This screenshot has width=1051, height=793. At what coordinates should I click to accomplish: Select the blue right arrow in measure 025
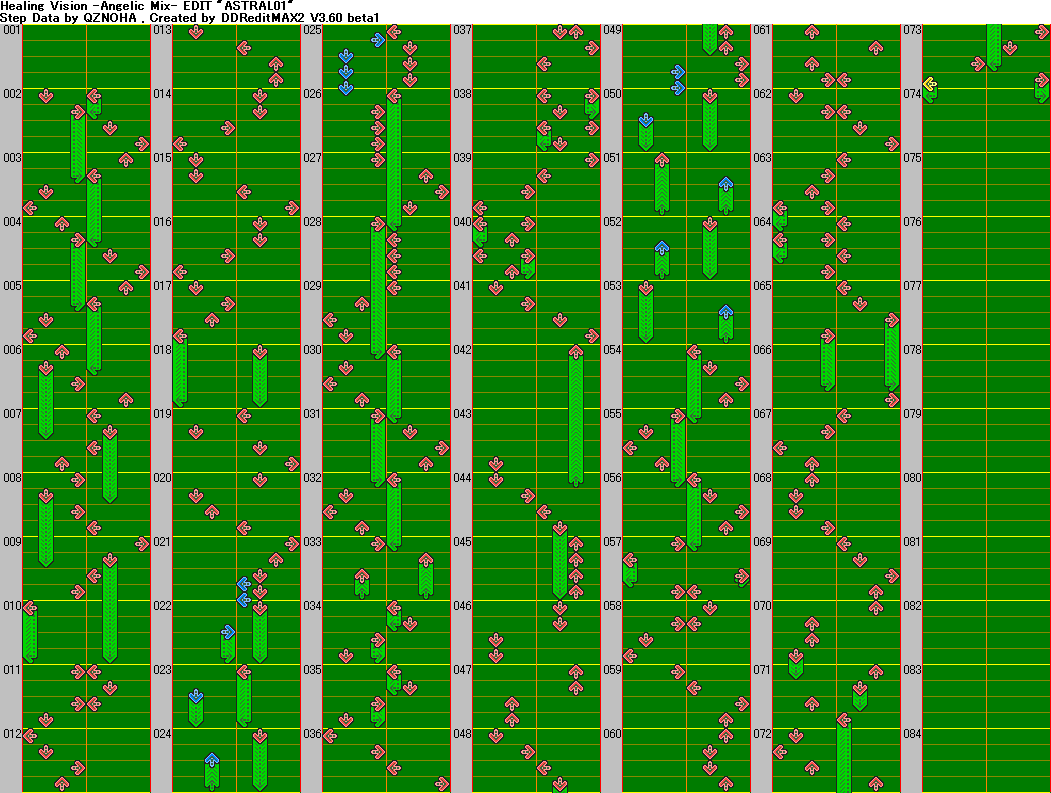tap(378, 40)
